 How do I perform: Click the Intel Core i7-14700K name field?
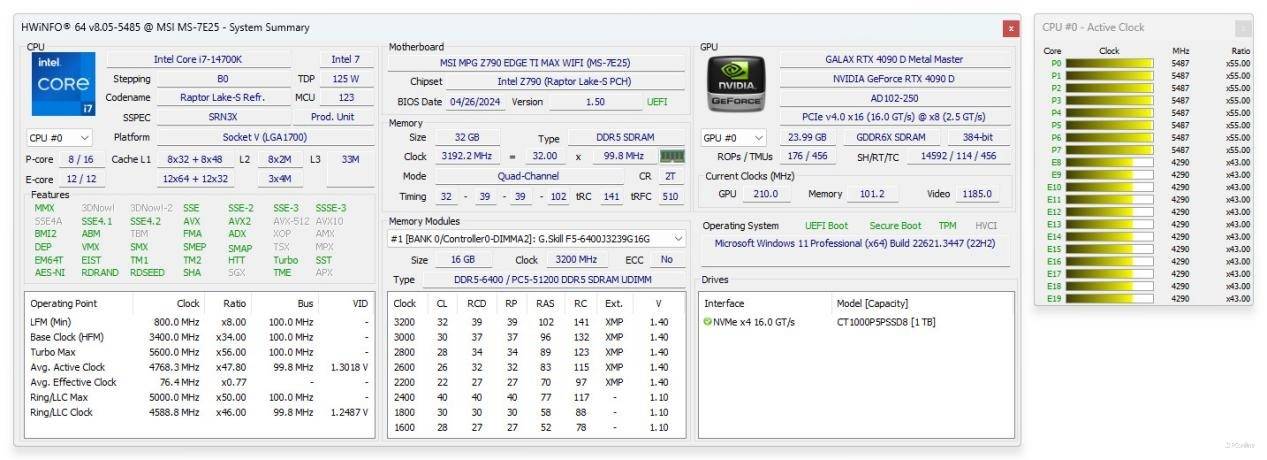point(204,60)
